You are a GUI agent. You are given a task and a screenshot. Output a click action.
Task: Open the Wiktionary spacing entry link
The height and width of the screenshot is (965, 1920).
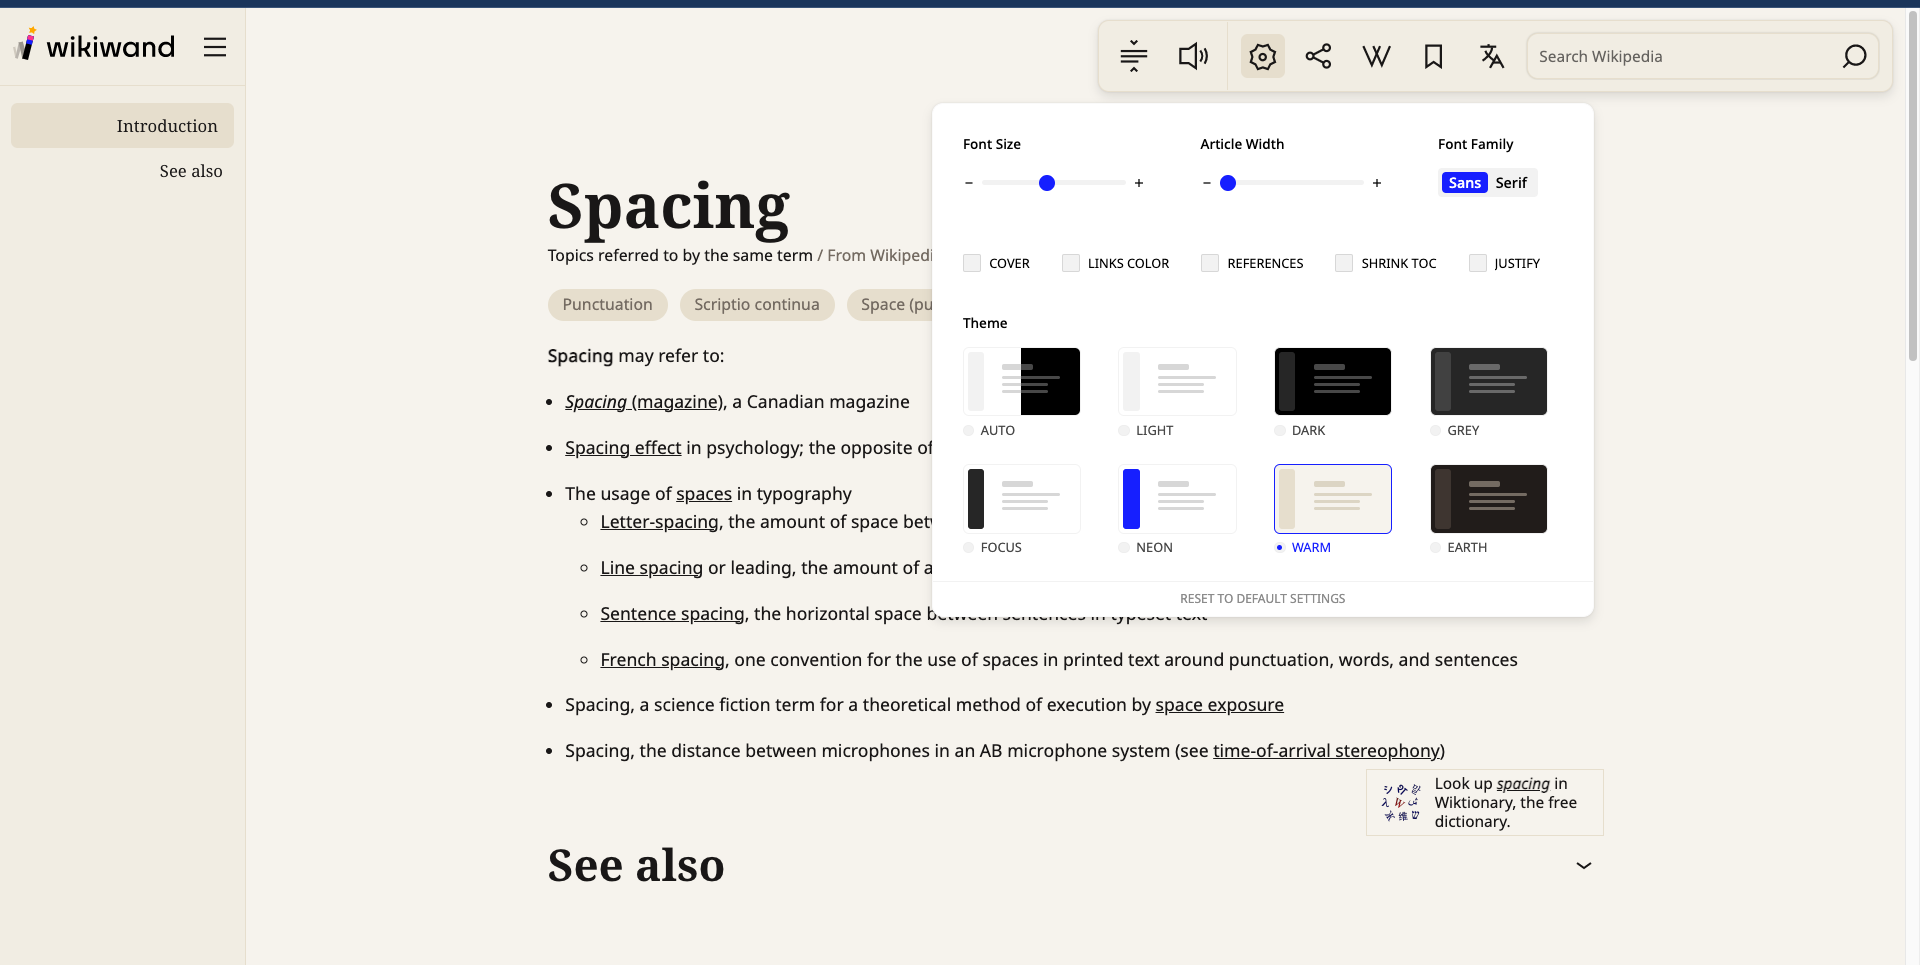point(1522,784)
